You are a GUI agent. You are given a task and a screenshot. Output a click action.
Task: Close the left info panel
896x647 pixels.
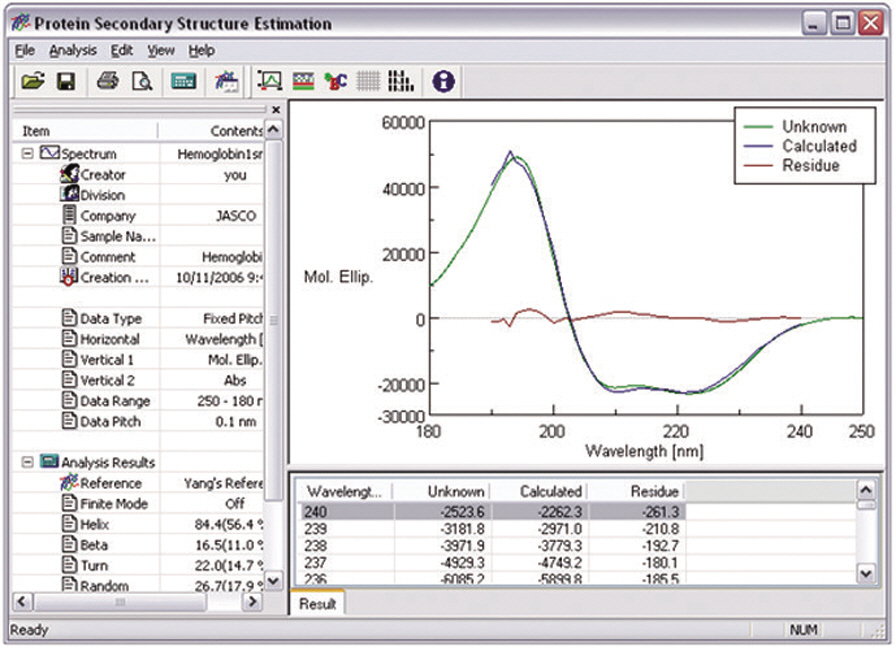276,109
